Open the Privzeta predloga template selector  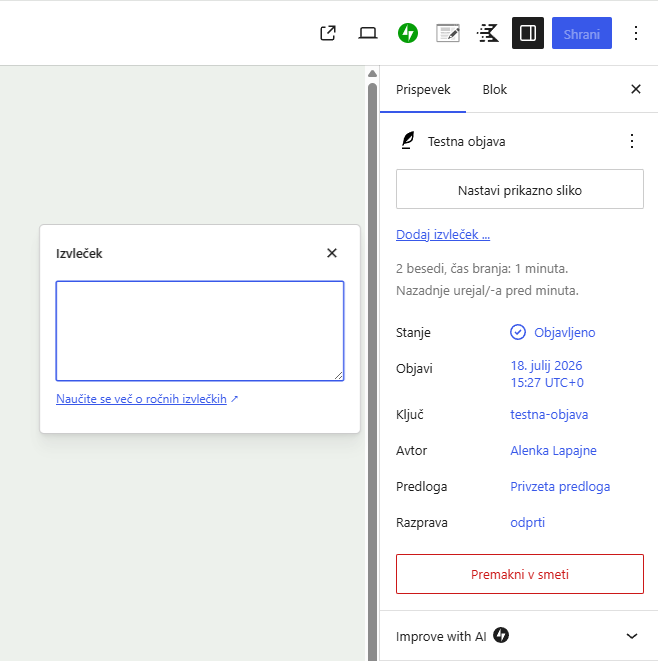[x=560, y=487]
